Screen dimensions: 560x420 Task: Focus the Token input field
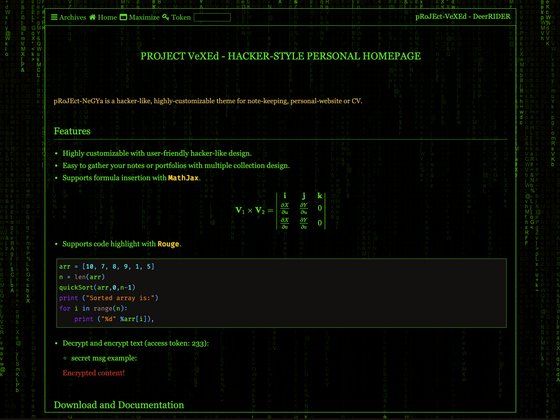pyautogui.click(x=212, y=17)
